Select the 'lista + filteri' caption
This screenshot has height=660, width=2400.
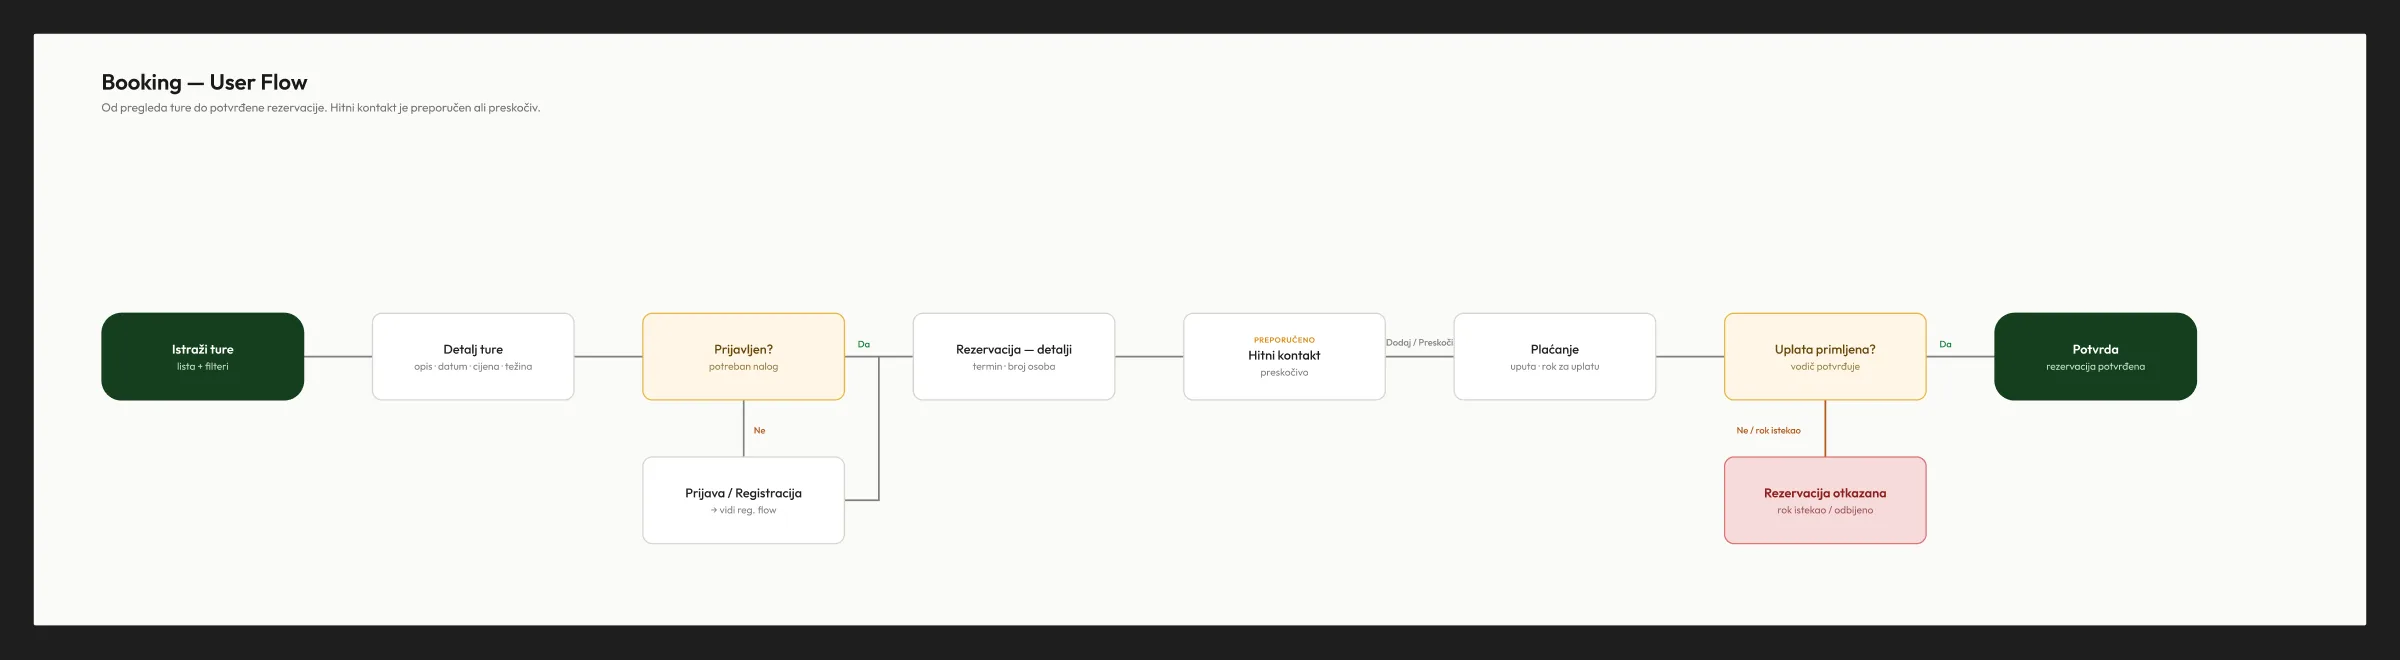click(202, 367)
